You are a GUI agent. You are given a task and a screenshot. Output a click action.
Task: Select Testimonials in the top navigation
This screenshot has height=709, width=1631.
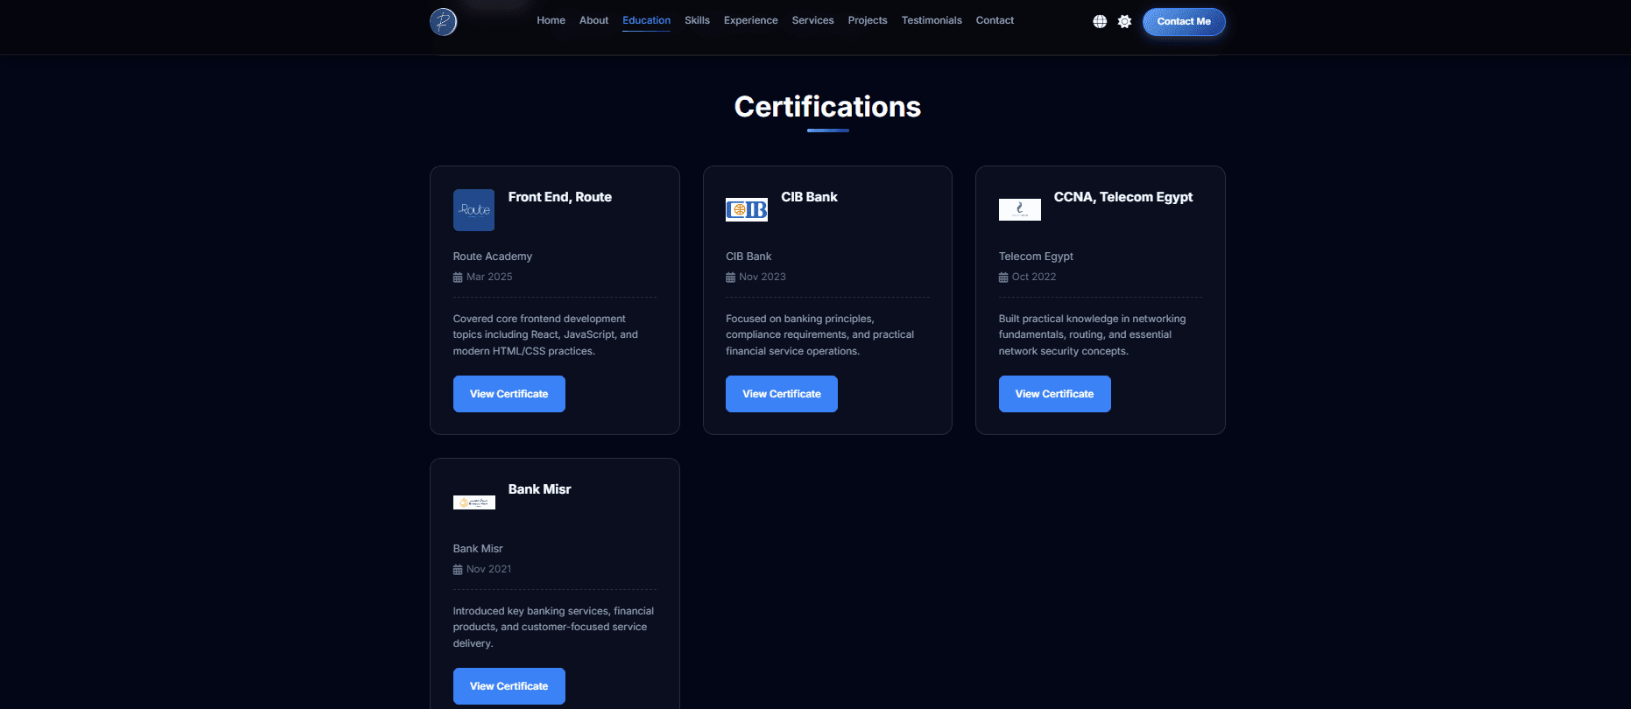931,20
